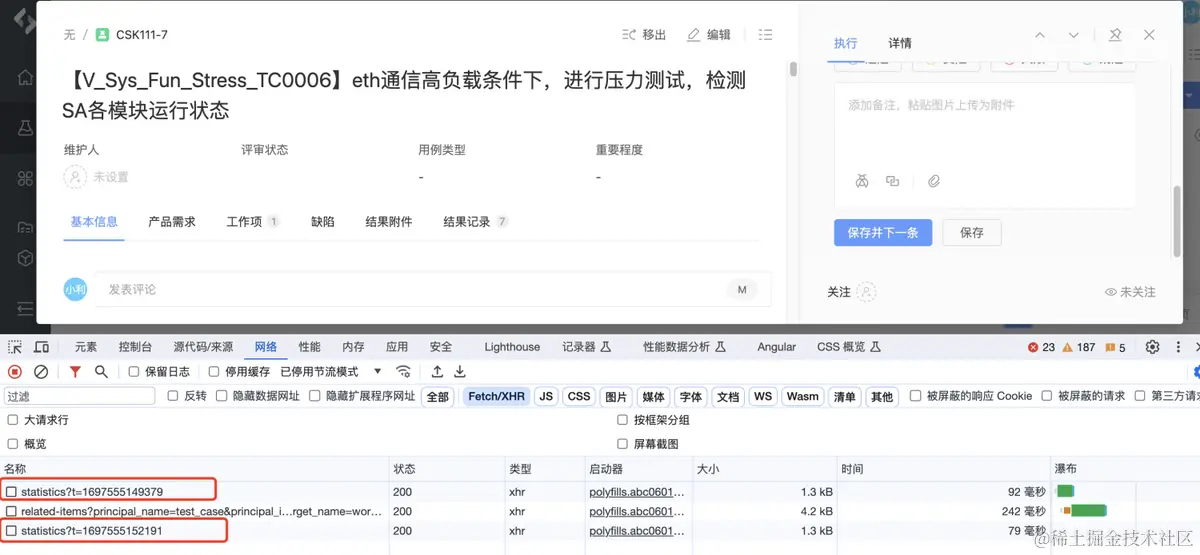Image resolution: width=1200 pixels, height=555 pixels.
Task: Switch to 元素 DevTools tab
Action: coord(86,347)
